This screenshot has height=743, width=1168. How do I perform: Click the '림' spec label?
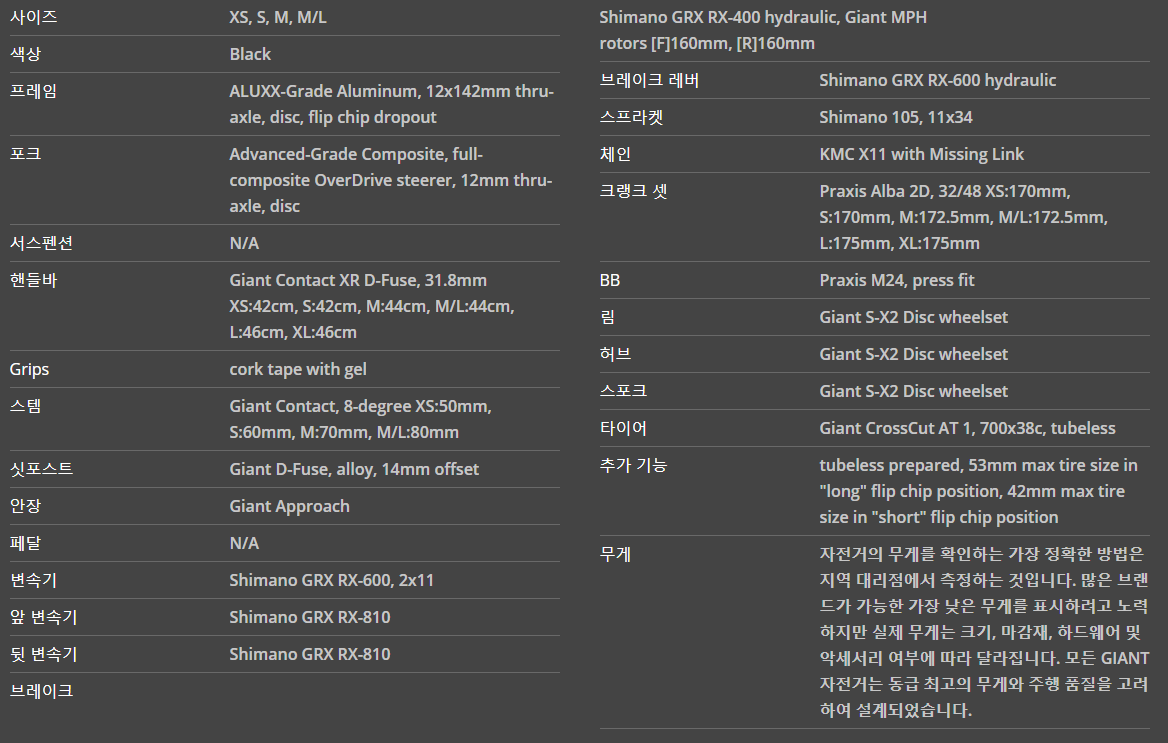[608, 317]
